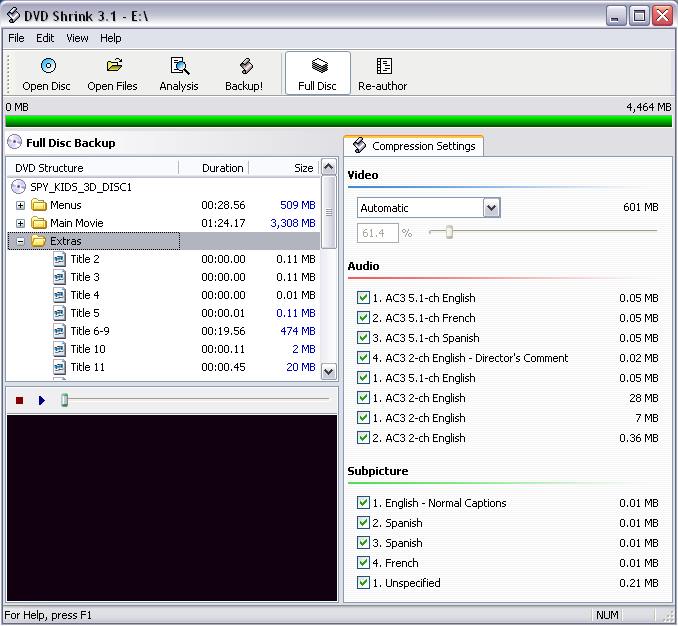Click the NUM status bar indicator
Image resolution: width=678 pixels, height=626 pixels.
pos(607,615)
